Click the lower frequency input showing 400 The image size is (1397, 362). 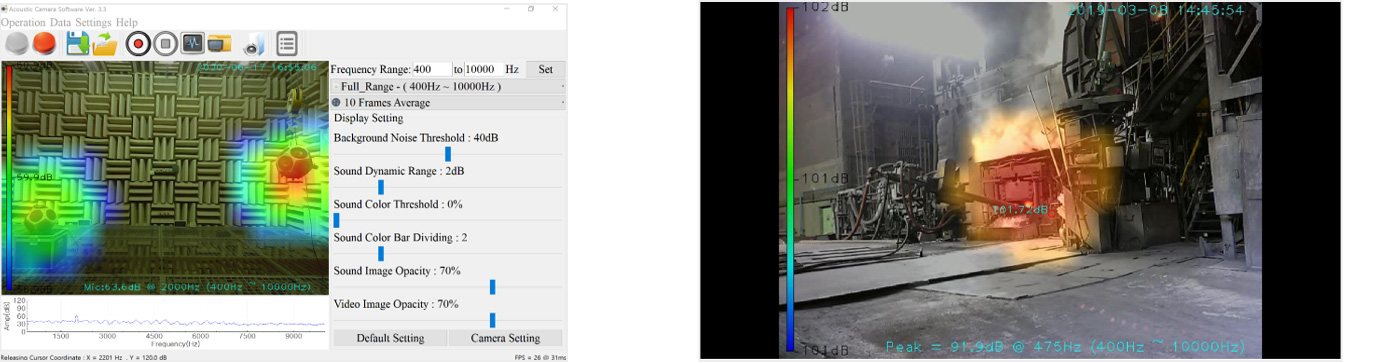point(432,69)
